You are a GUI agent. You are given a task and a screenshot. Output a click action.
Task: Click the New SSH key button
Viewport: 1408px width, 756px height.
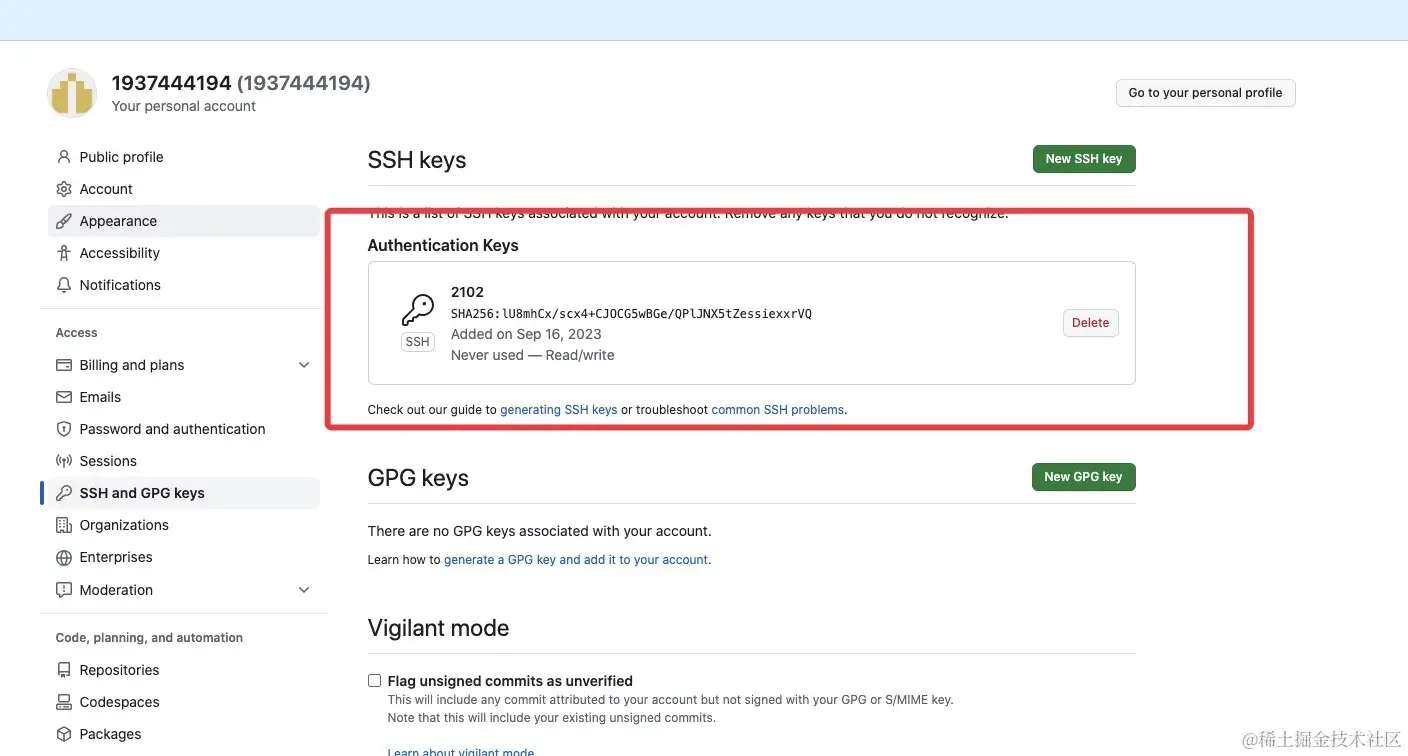[1083, 159]
